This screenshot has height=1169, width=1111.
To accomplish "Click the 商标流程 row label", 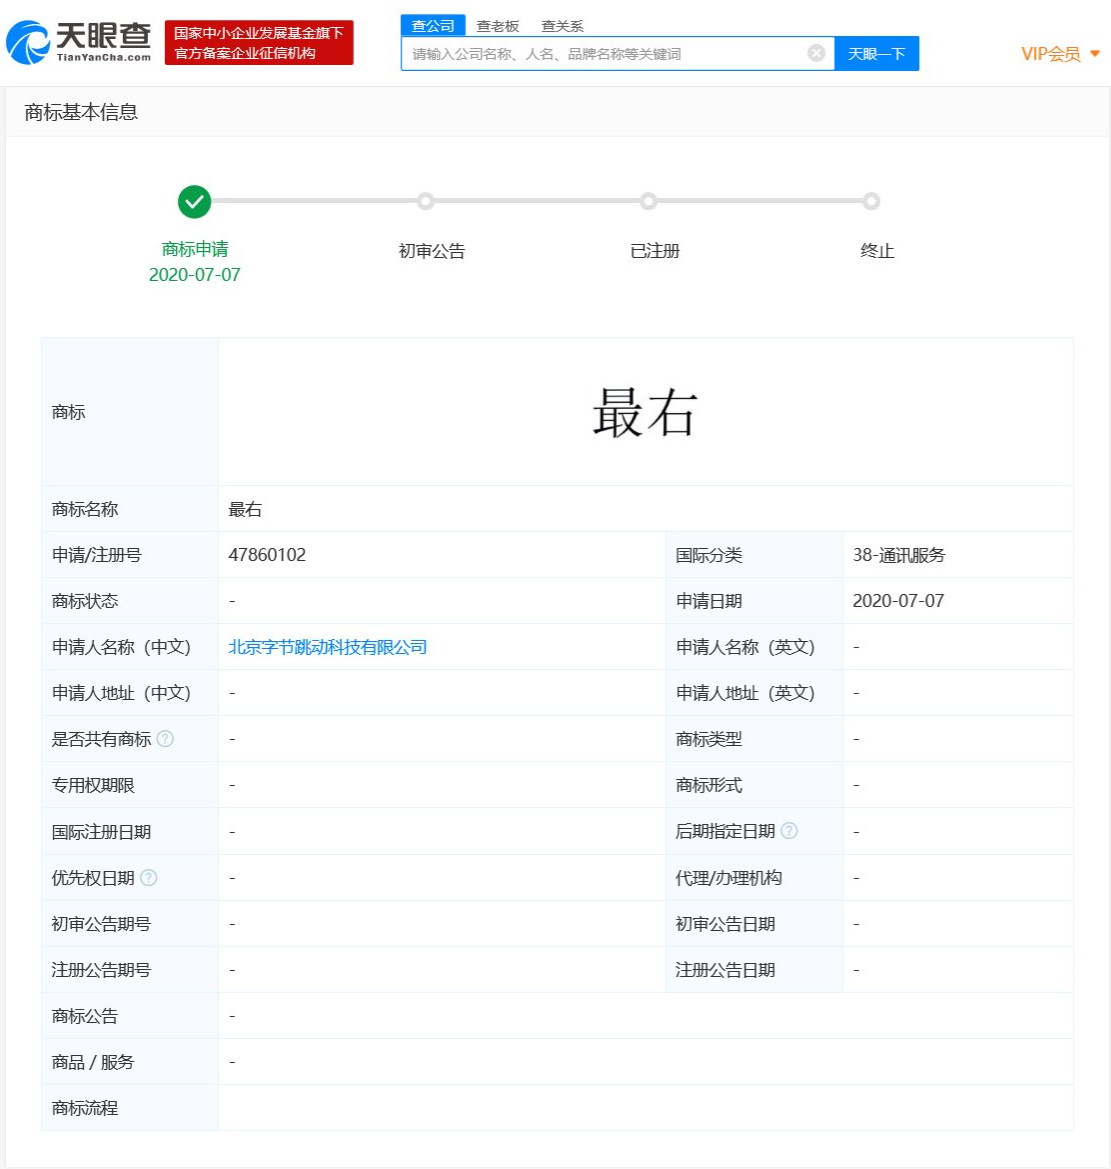I will coord(85,1108).
